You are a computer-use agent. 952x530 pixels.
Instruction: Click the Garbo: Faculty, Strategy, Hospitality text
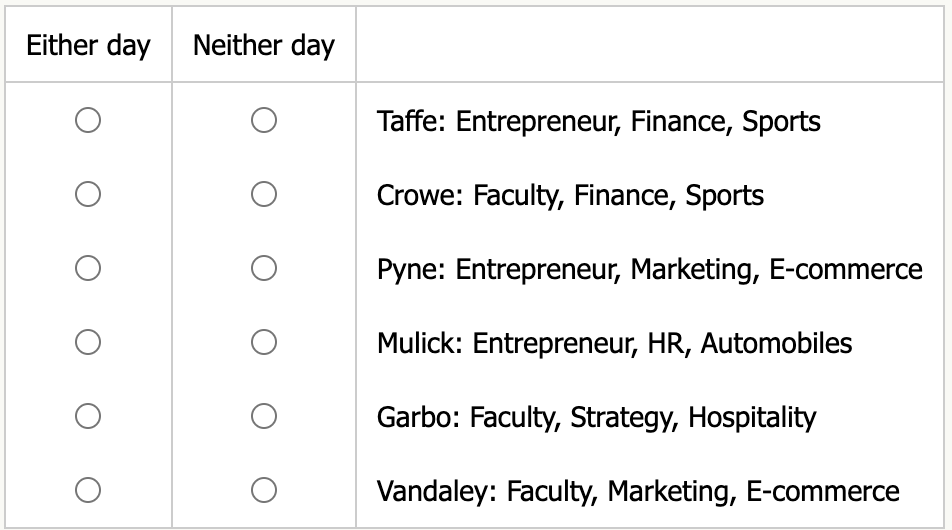(x=596, y=417)
